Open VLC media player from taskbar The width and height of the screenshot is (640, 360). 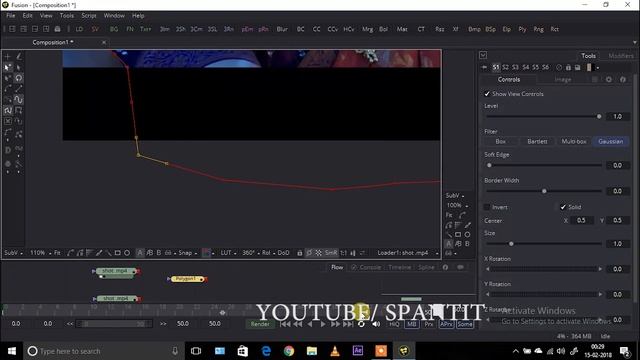click(x=335, y=351)
